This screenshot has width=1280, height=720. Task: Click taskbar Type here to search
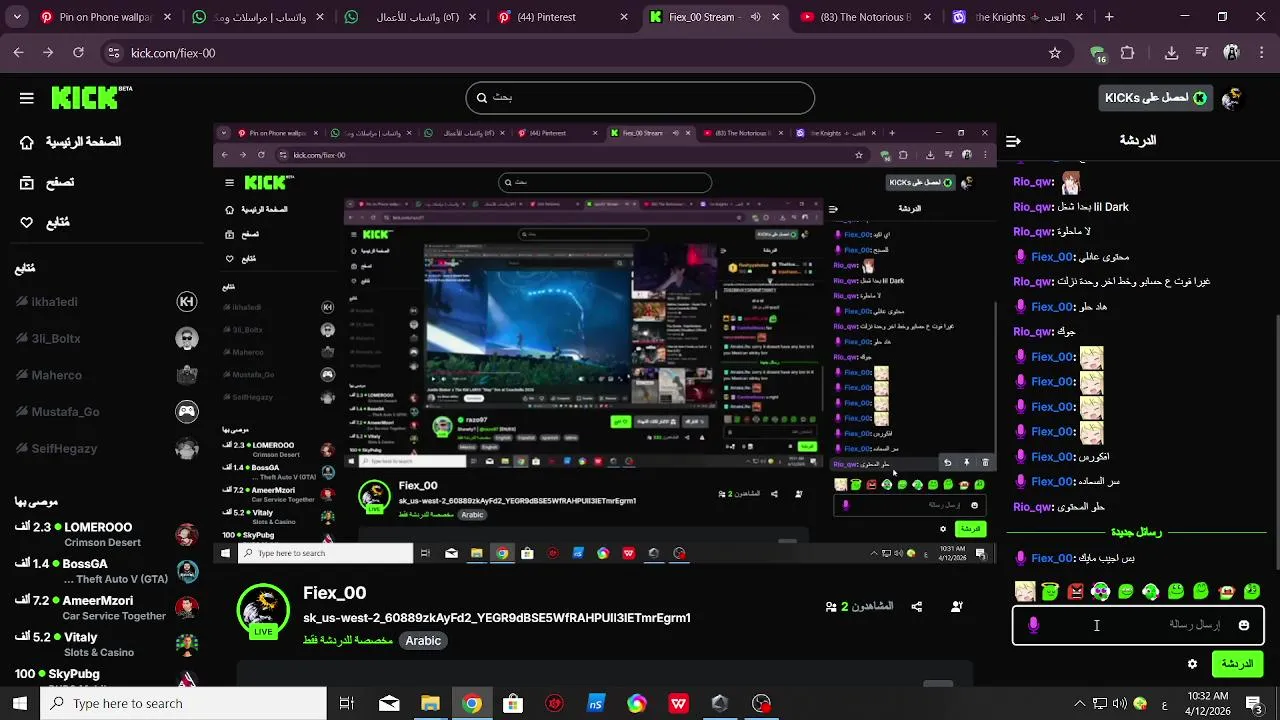click(183, 704)
